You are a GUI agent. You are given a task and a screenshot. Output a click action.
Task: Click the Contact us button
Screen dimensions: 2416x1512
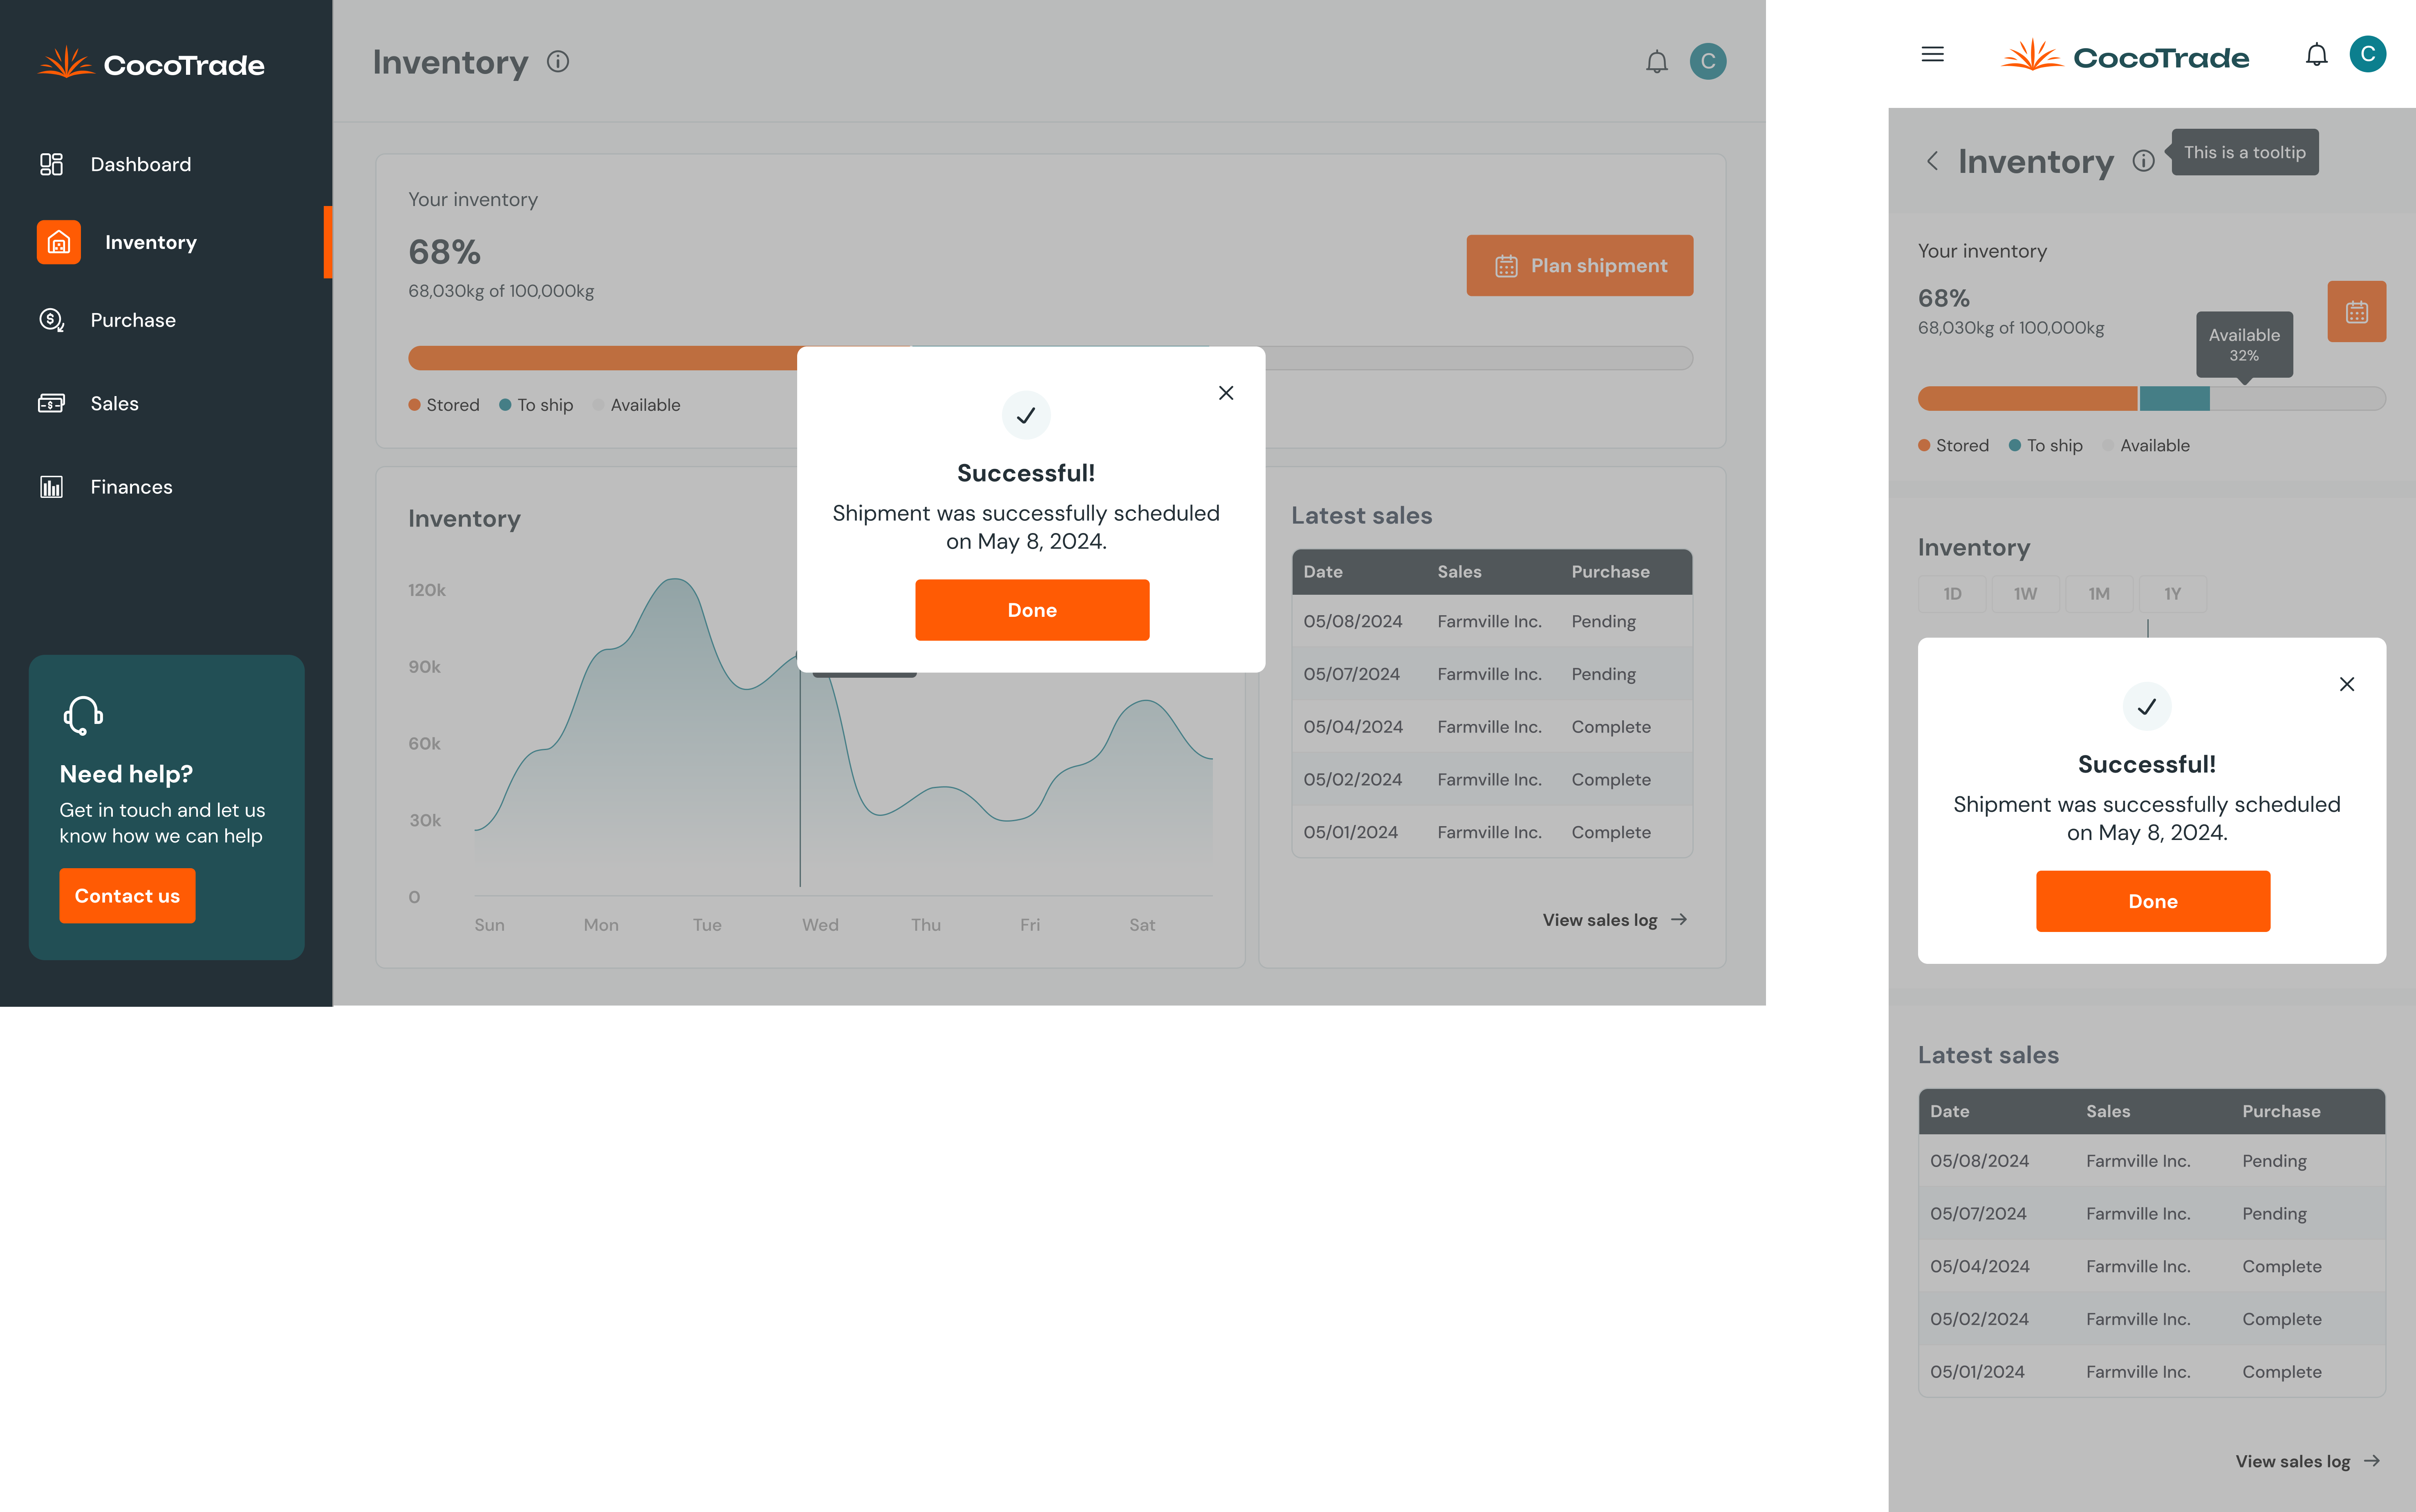click(x=127, y=896)
